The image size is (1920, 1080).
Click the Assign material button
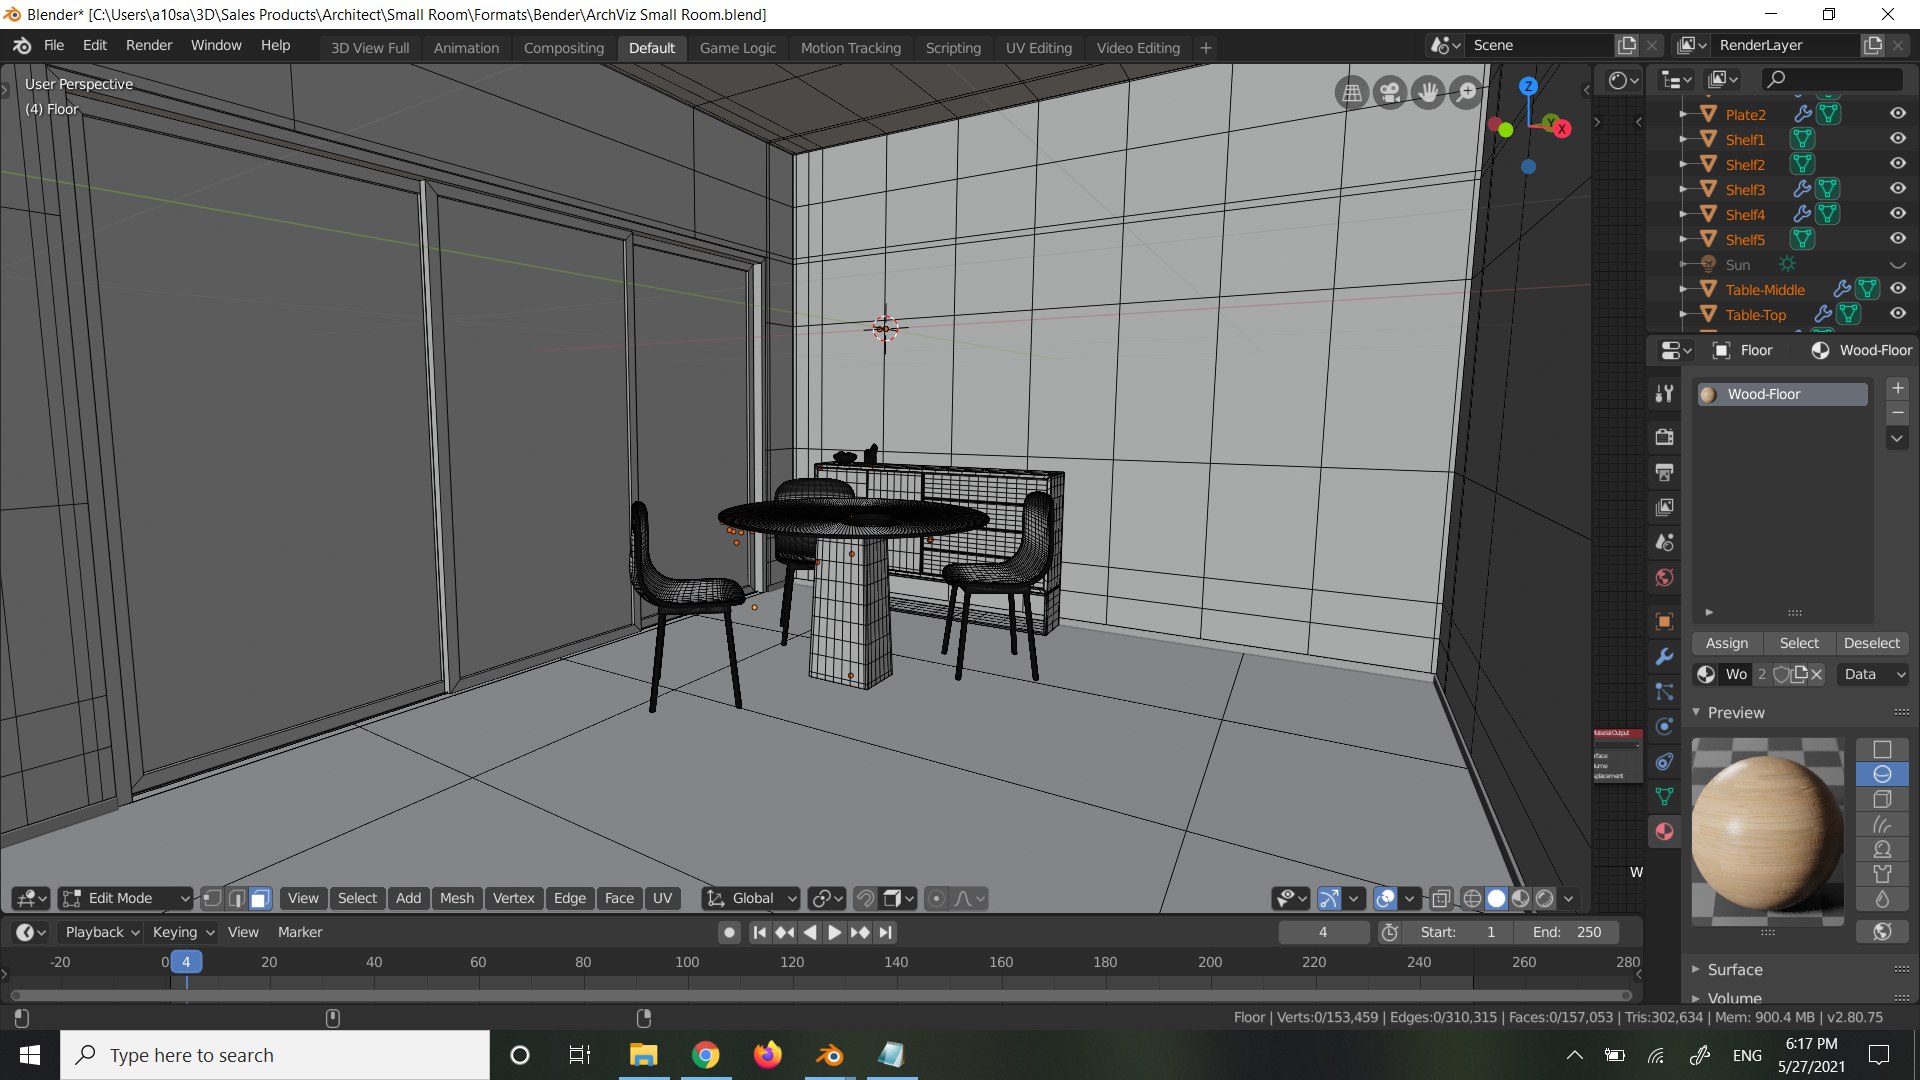tap(1727, 643)
